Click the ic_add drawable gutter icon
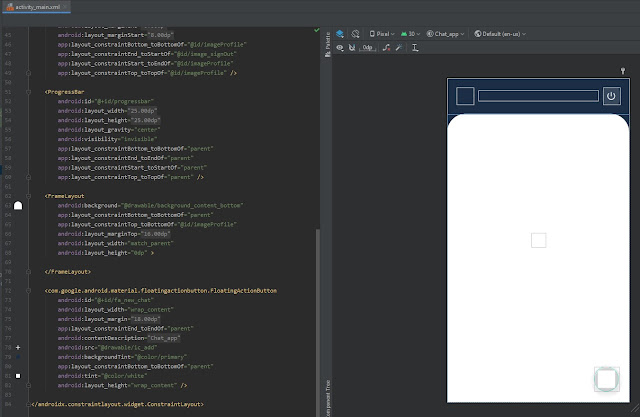Image resolution: width=640 pixels, height=417 pixels. (x=17, y=347)
